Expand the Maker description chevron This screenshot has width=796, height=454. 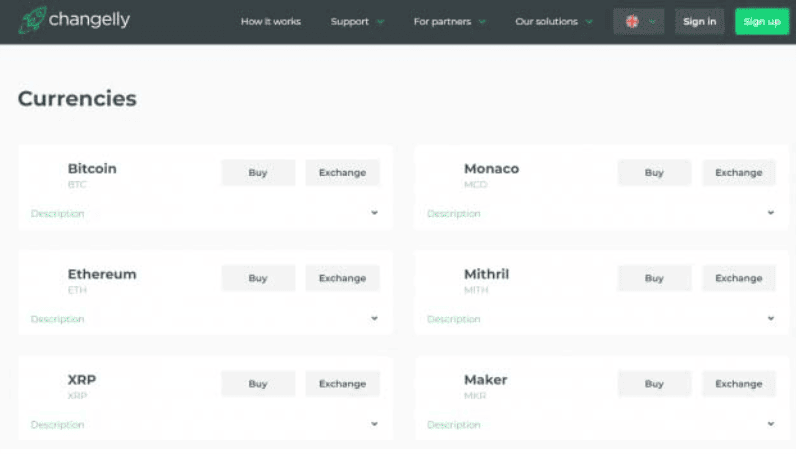(771, 424)
